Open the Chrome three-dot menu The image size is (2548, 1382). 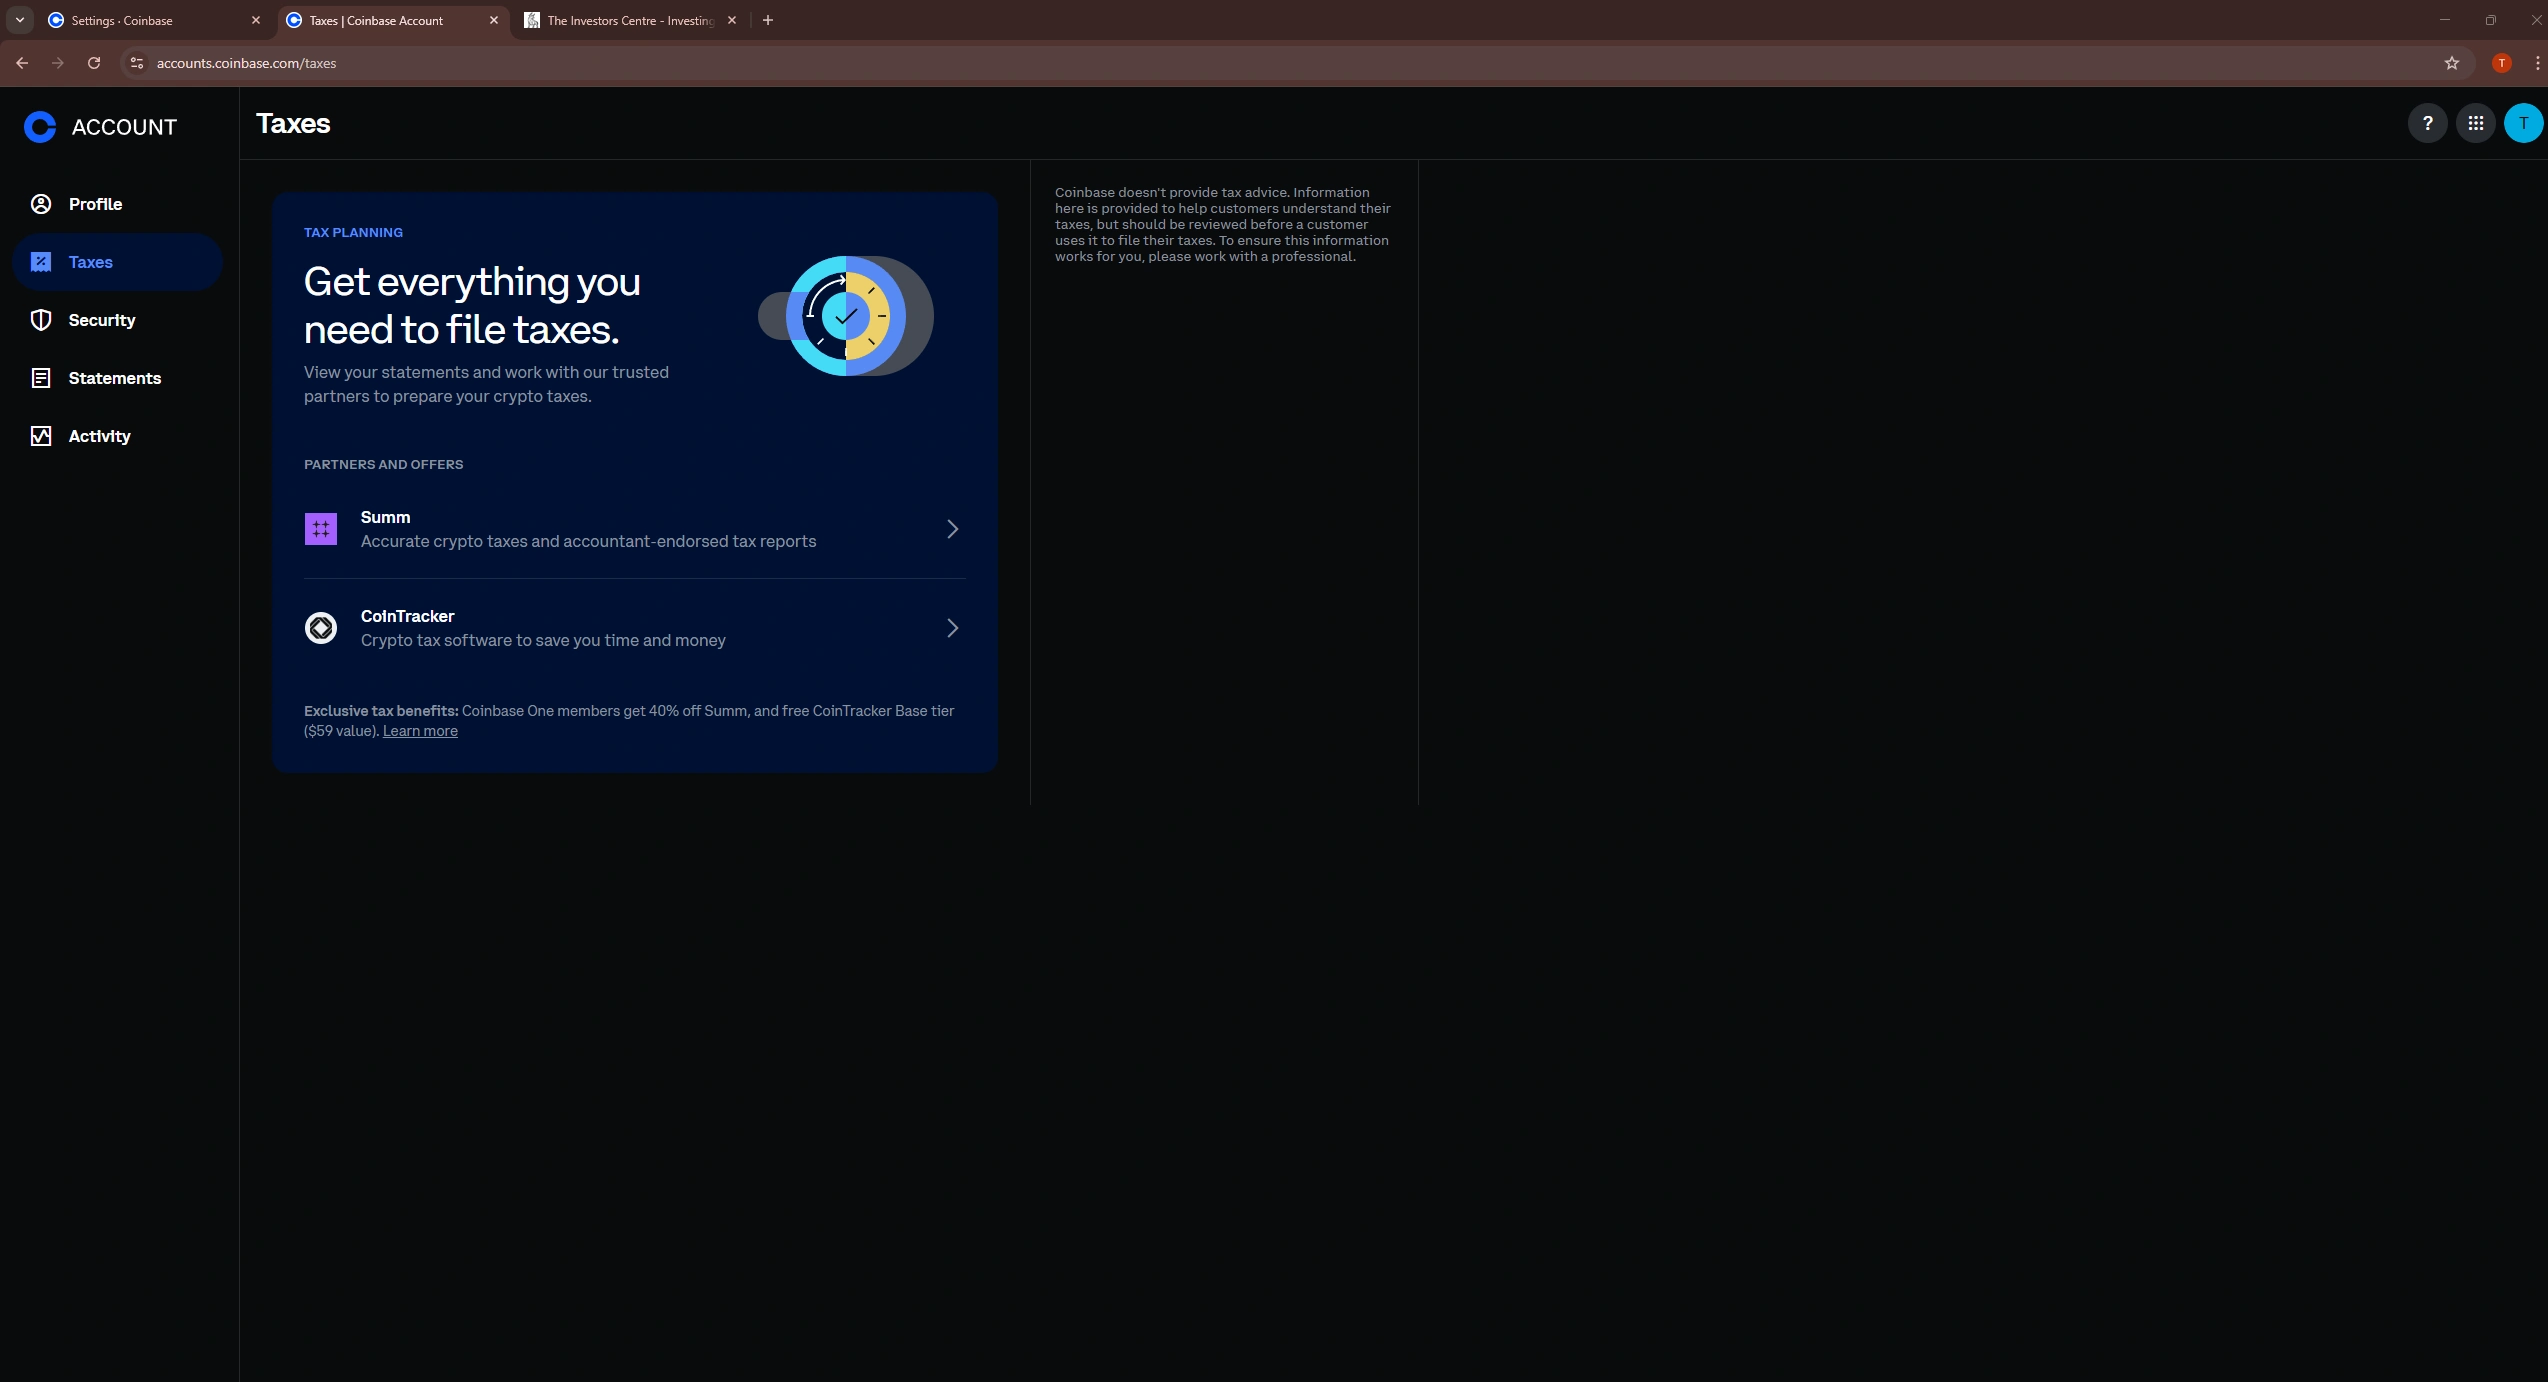click(2537, 63)
